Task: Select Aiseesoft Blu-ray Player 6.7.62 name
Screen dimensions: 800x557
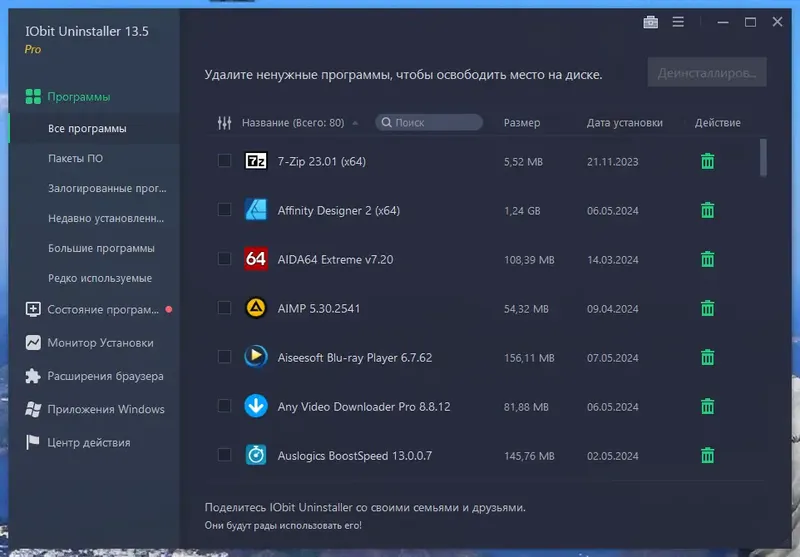Action: (x=355, y=358)
